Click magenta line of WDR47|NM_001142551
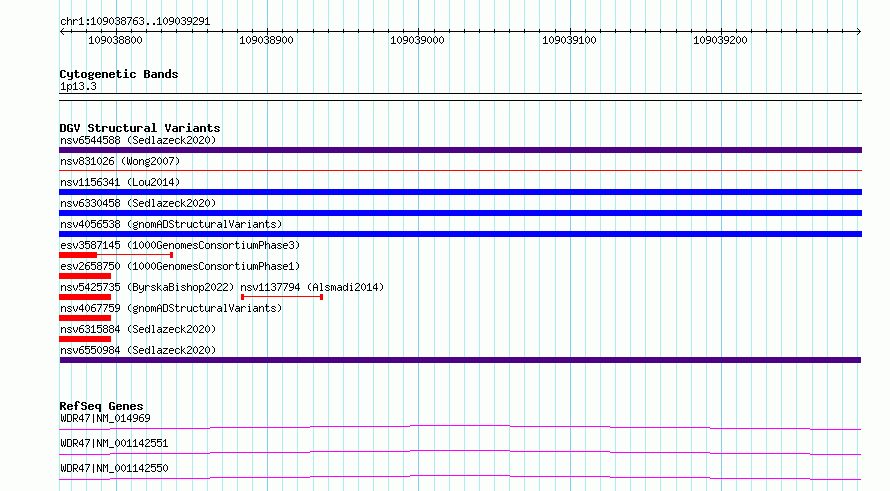The height and width of the screenshot is (491, 890). click(460, 452)
